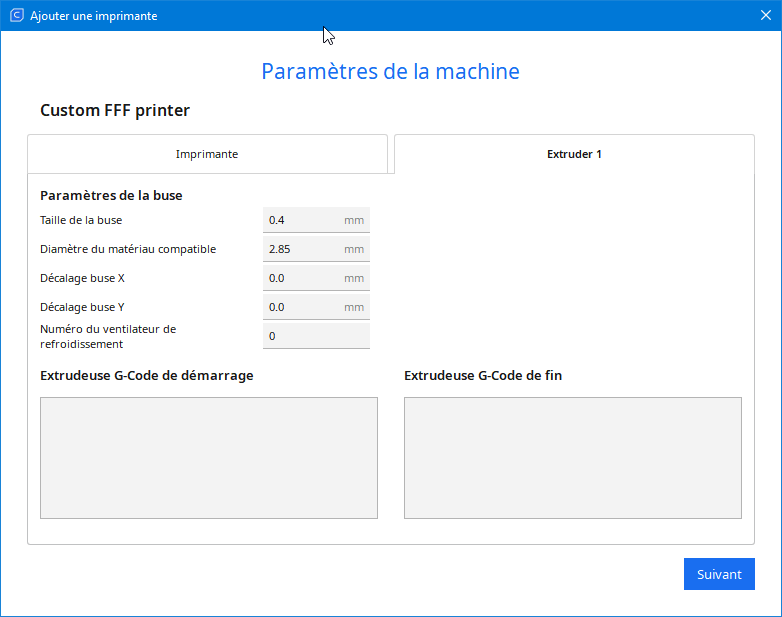Click the Extrudeuse G-Code de fin heading
Screen dimensions: 782x617
coord(483,376)
